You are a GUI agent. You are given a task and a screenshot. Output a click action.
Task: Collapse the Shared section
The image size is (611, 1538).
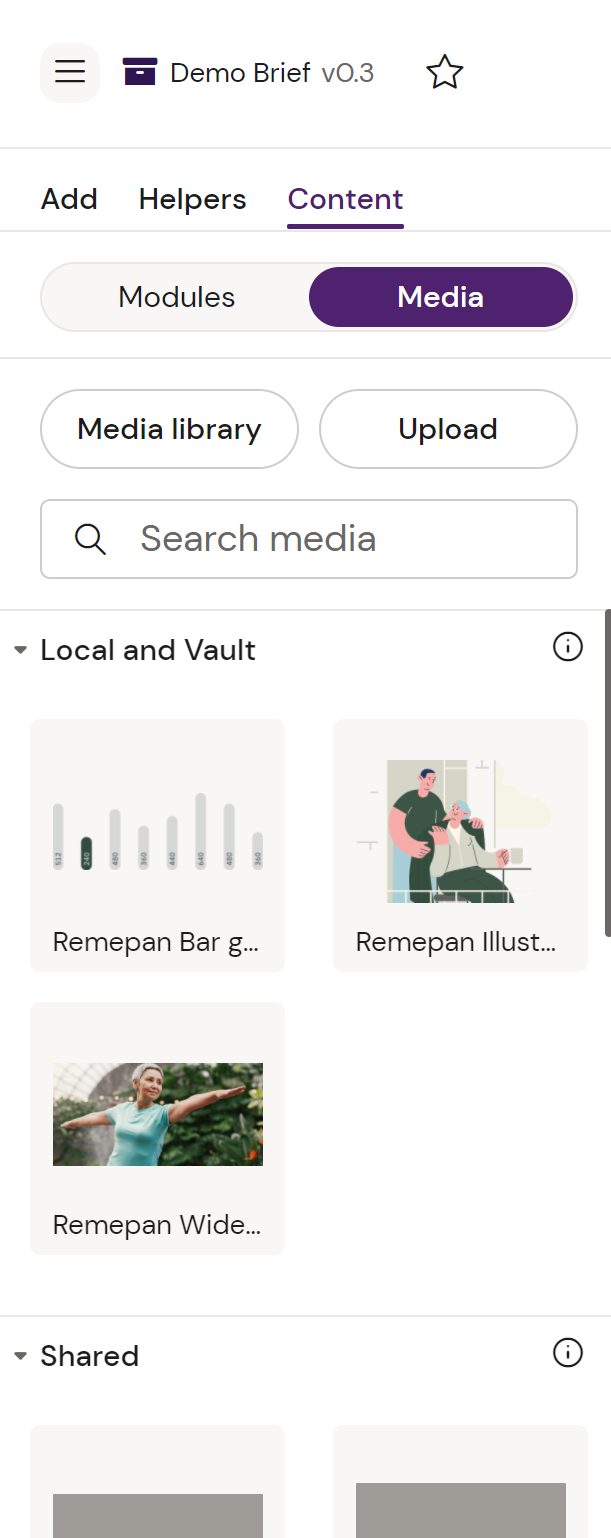coord(21,1357)
